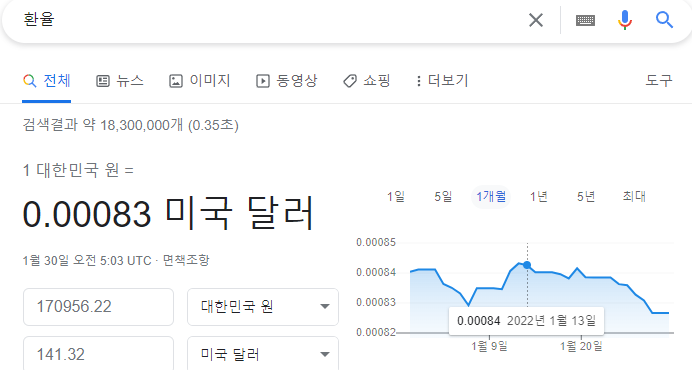Viewport: 692px width, 385px height.
Task: Clear the search box with X icon
Action: pos(536,20)
